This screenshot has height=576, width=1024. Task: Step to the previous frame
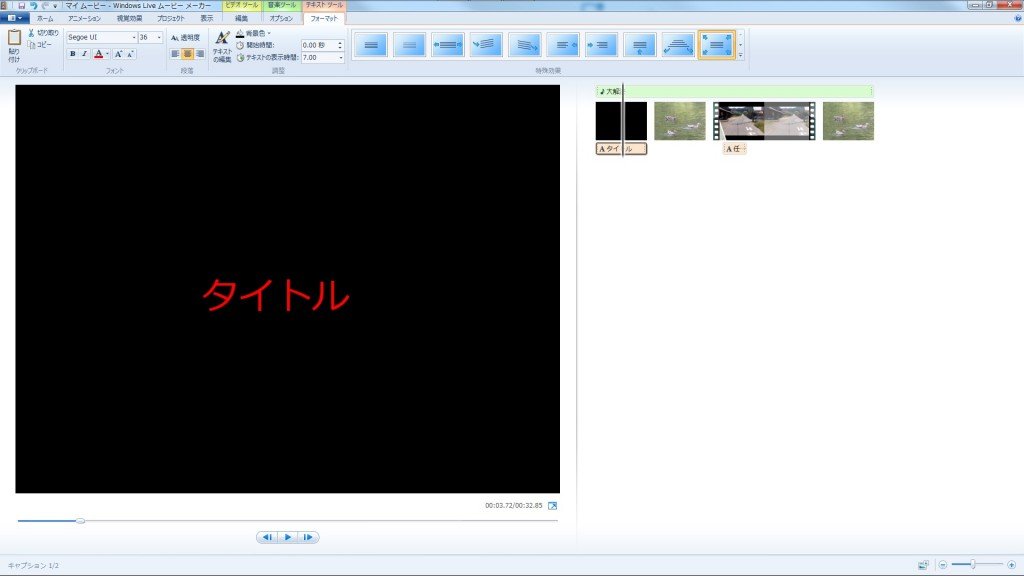point(267,537)
